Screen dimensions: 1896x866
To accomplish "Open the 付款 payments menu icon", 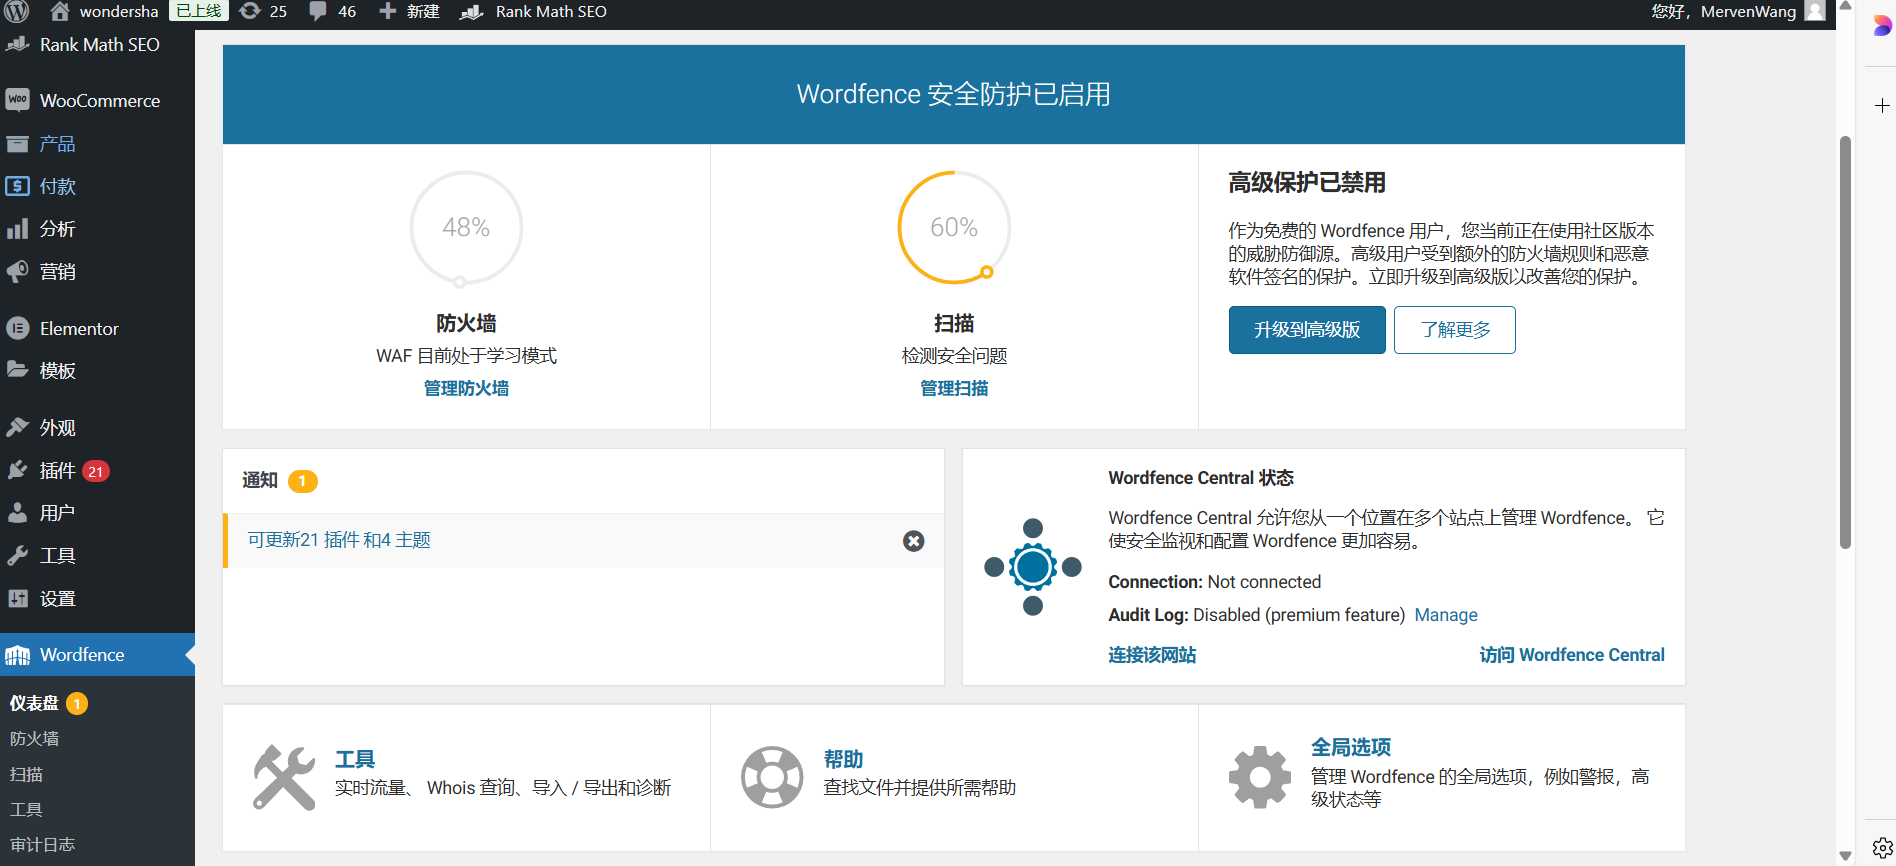I will click(17, 186).
